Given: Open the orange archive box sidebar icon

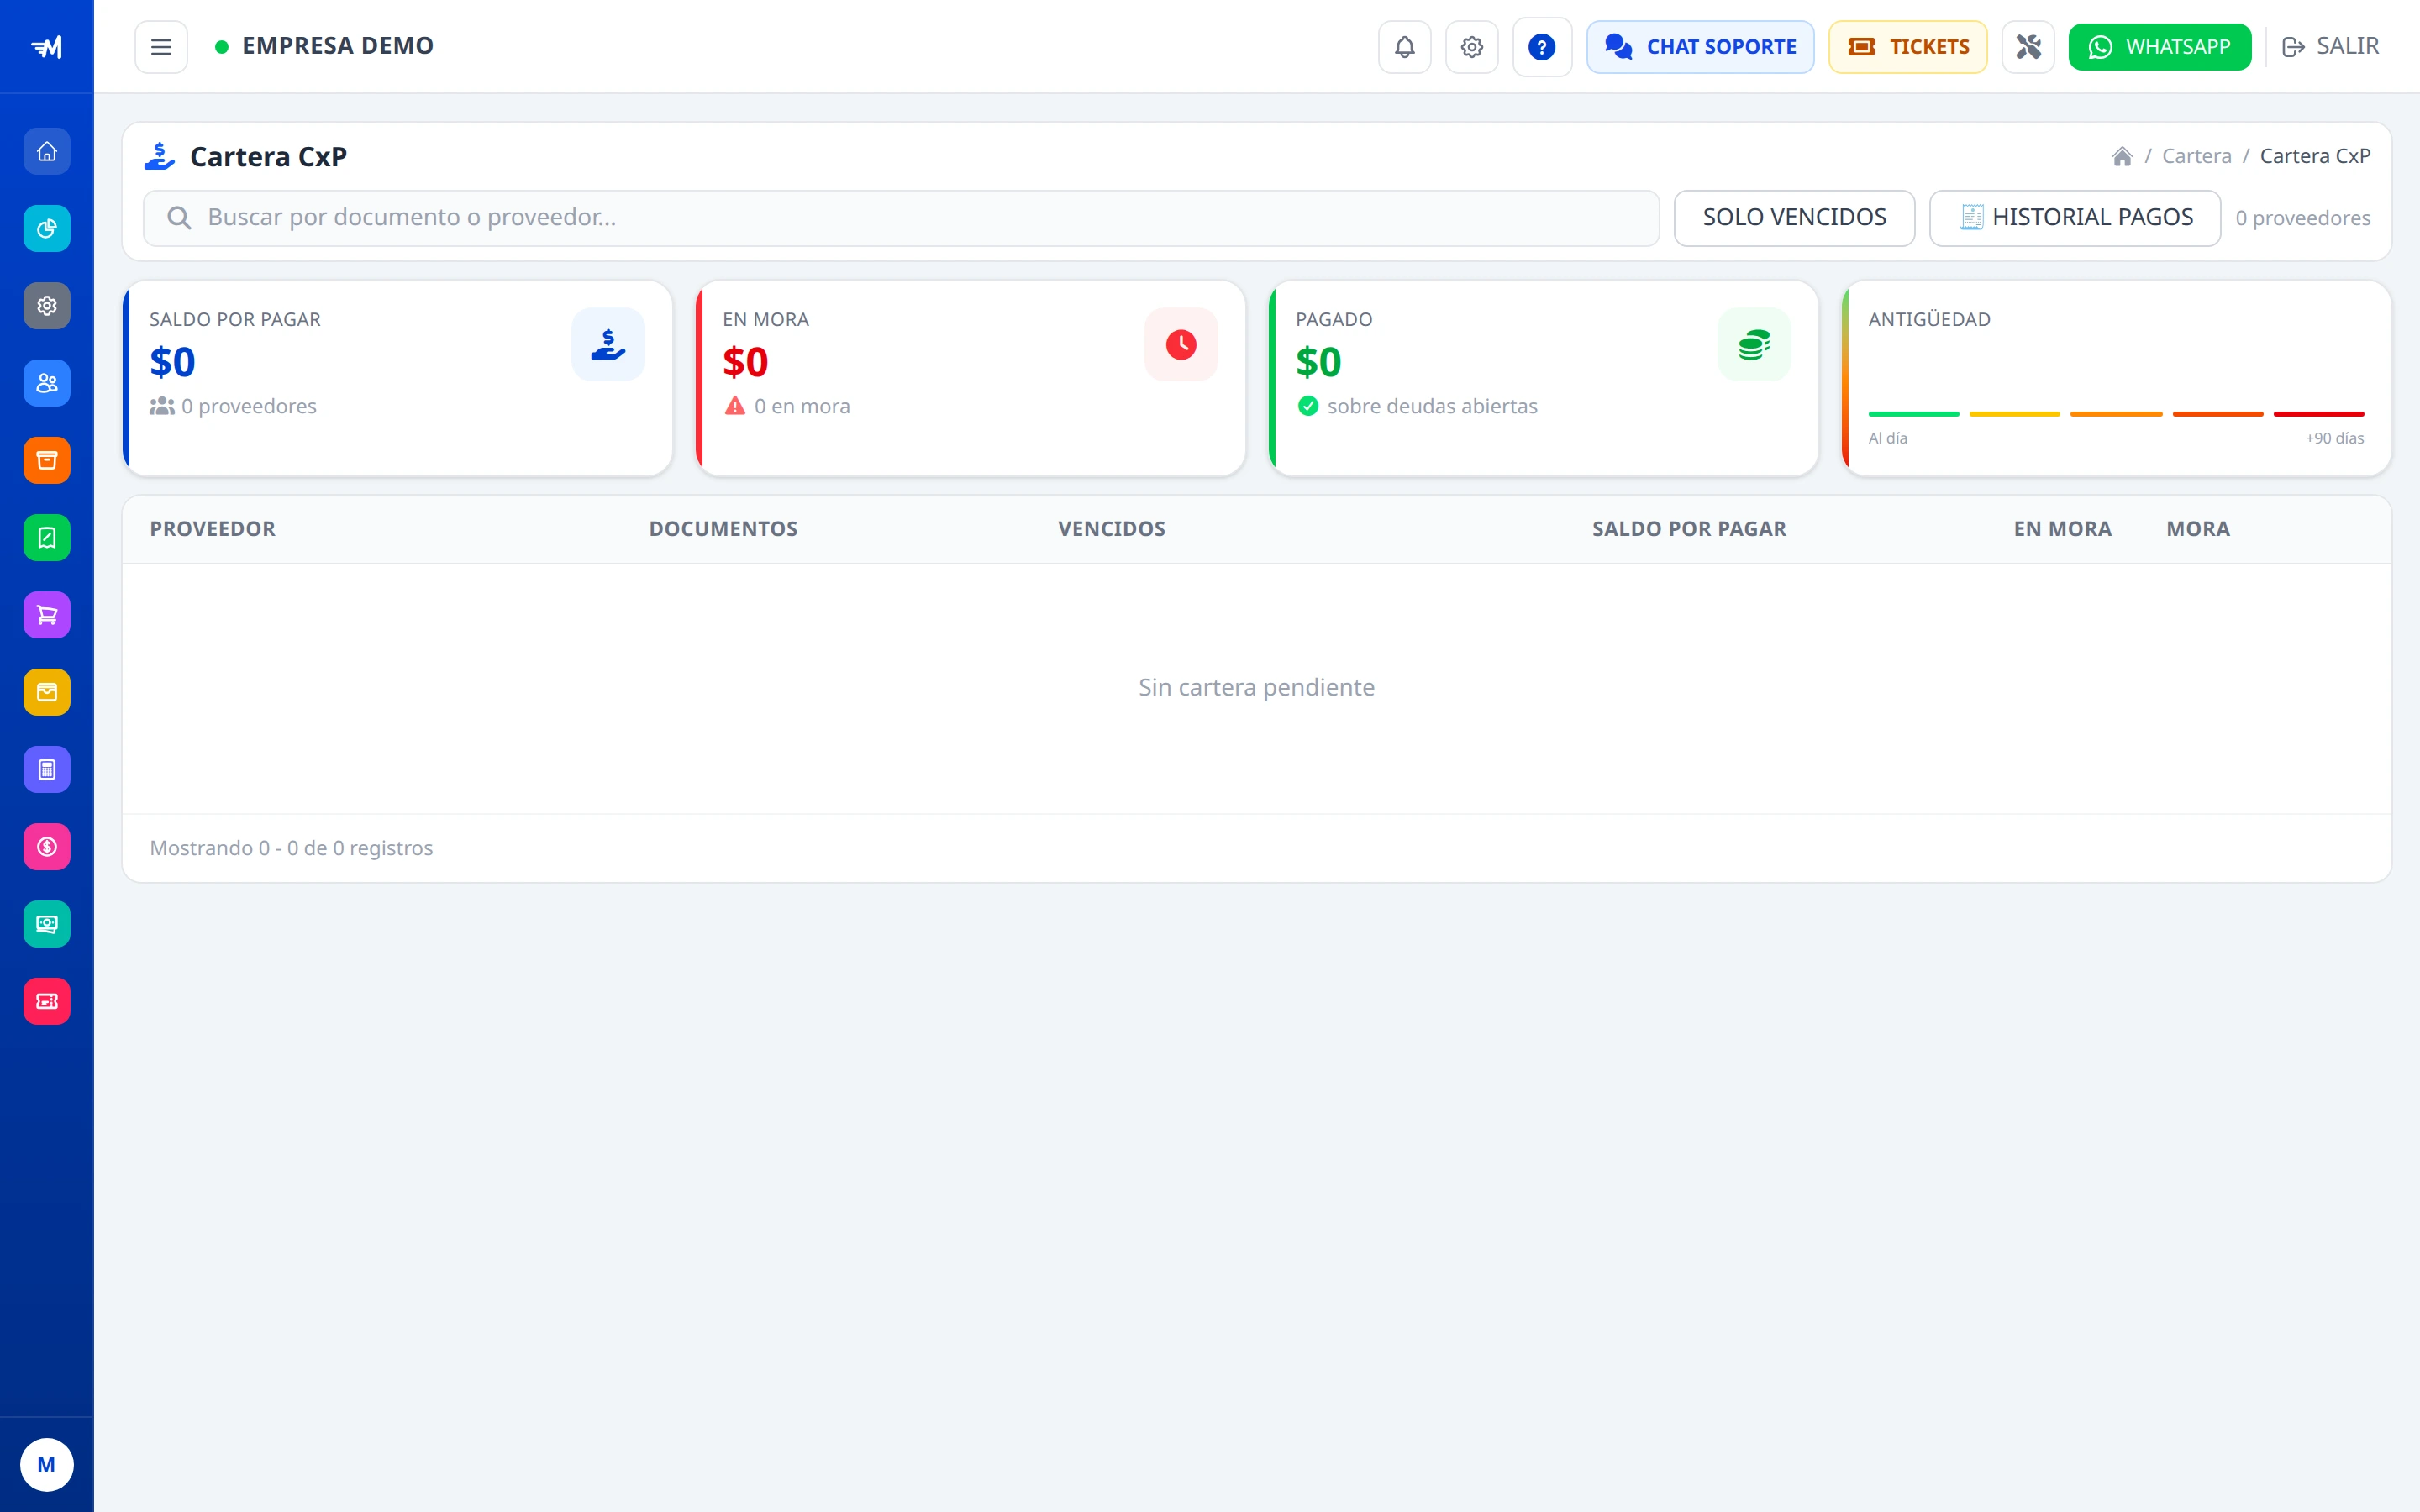Looking at the screenshot, I should click(47, 460).
